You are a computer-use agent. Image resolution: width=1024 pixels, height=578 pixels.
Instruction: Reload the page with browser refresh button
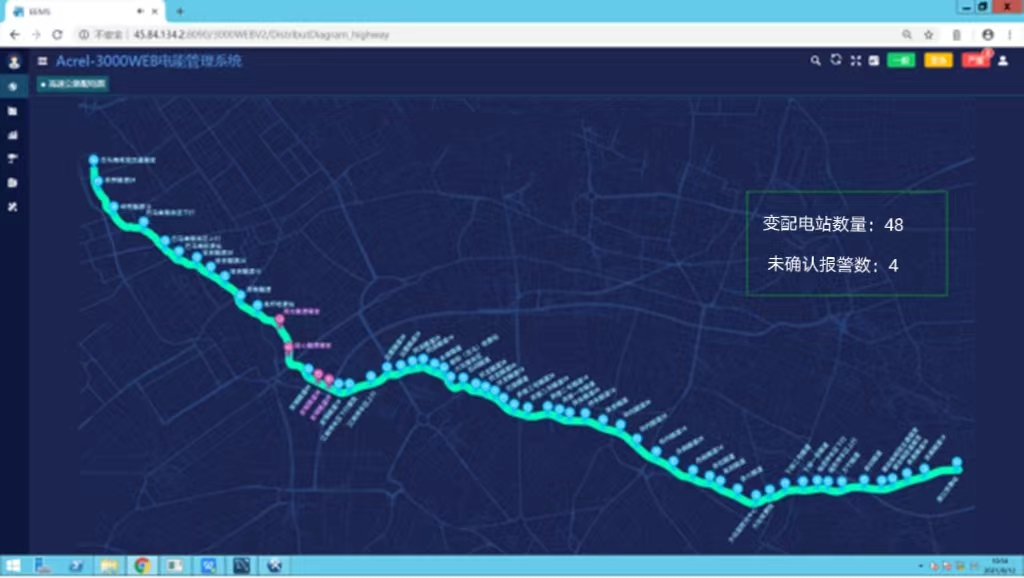(x=57, y=35)
